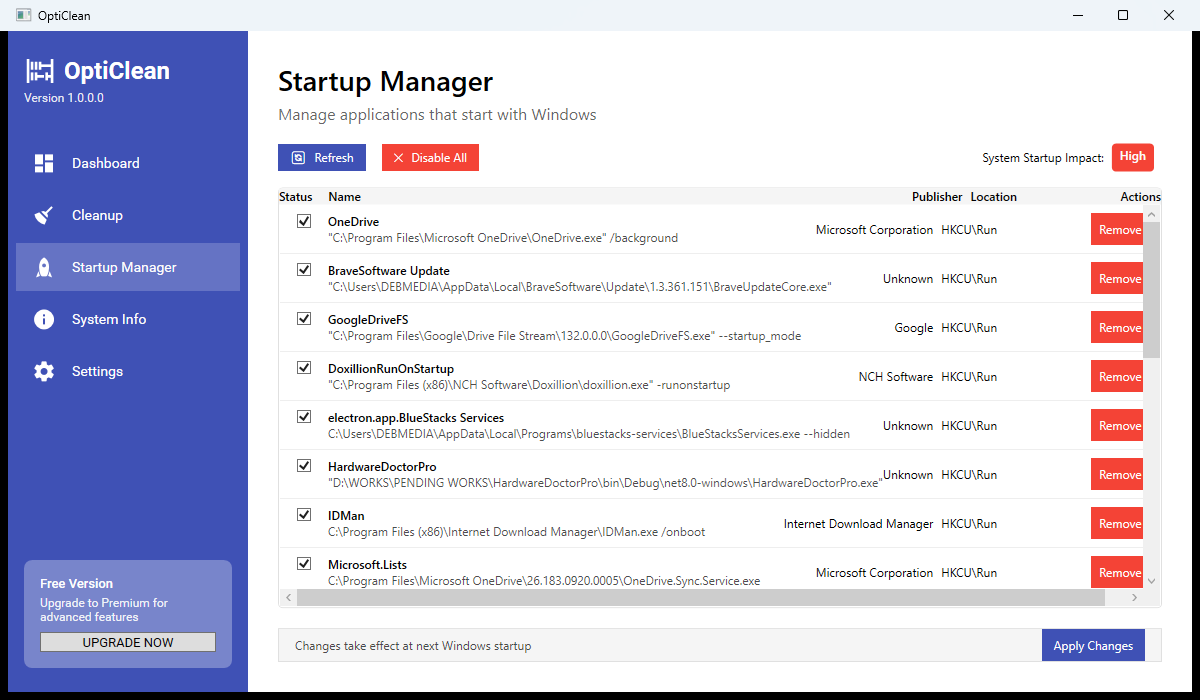Click the Free Version label

[77, 583]
